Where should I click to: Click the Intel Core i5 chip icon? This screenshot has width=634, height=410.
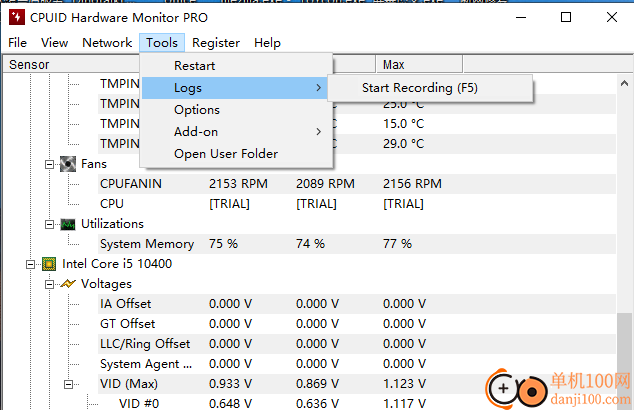point(49,264)
